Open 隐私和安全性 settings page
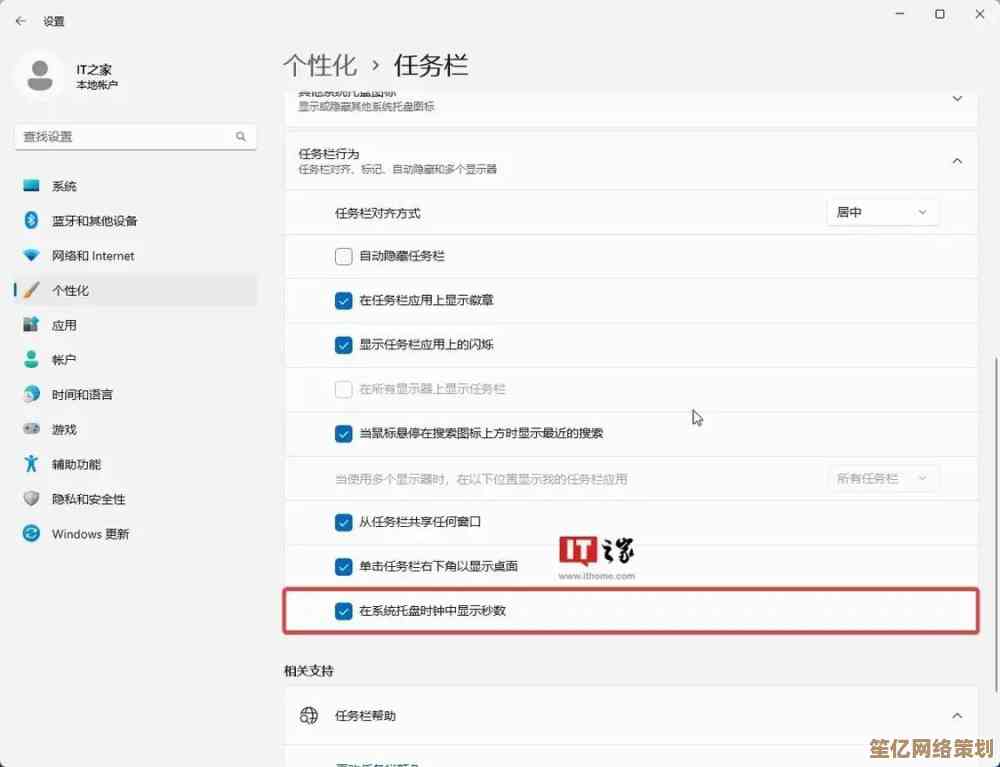The height and width of the screenshot is (767, 1000). [x=88, y=499]
